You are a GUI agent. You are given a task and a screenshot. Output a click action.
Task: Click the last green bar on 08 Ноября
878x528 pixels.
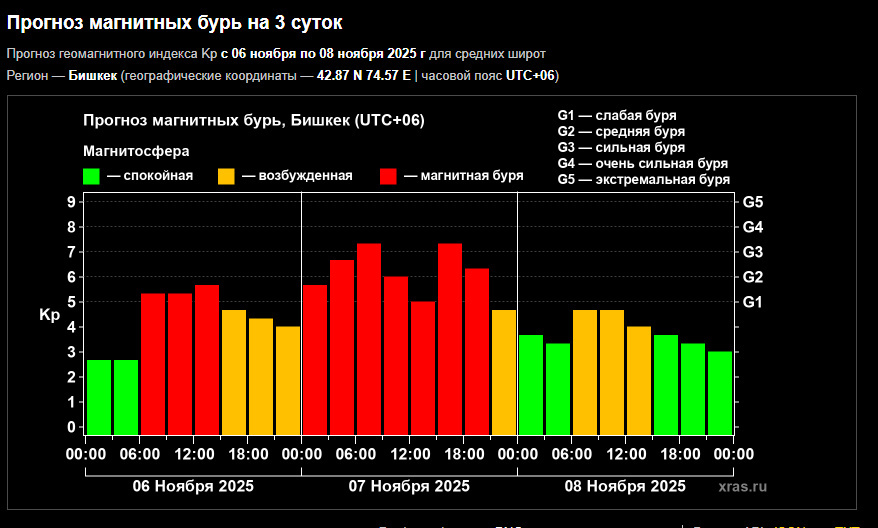pos(720,392)
